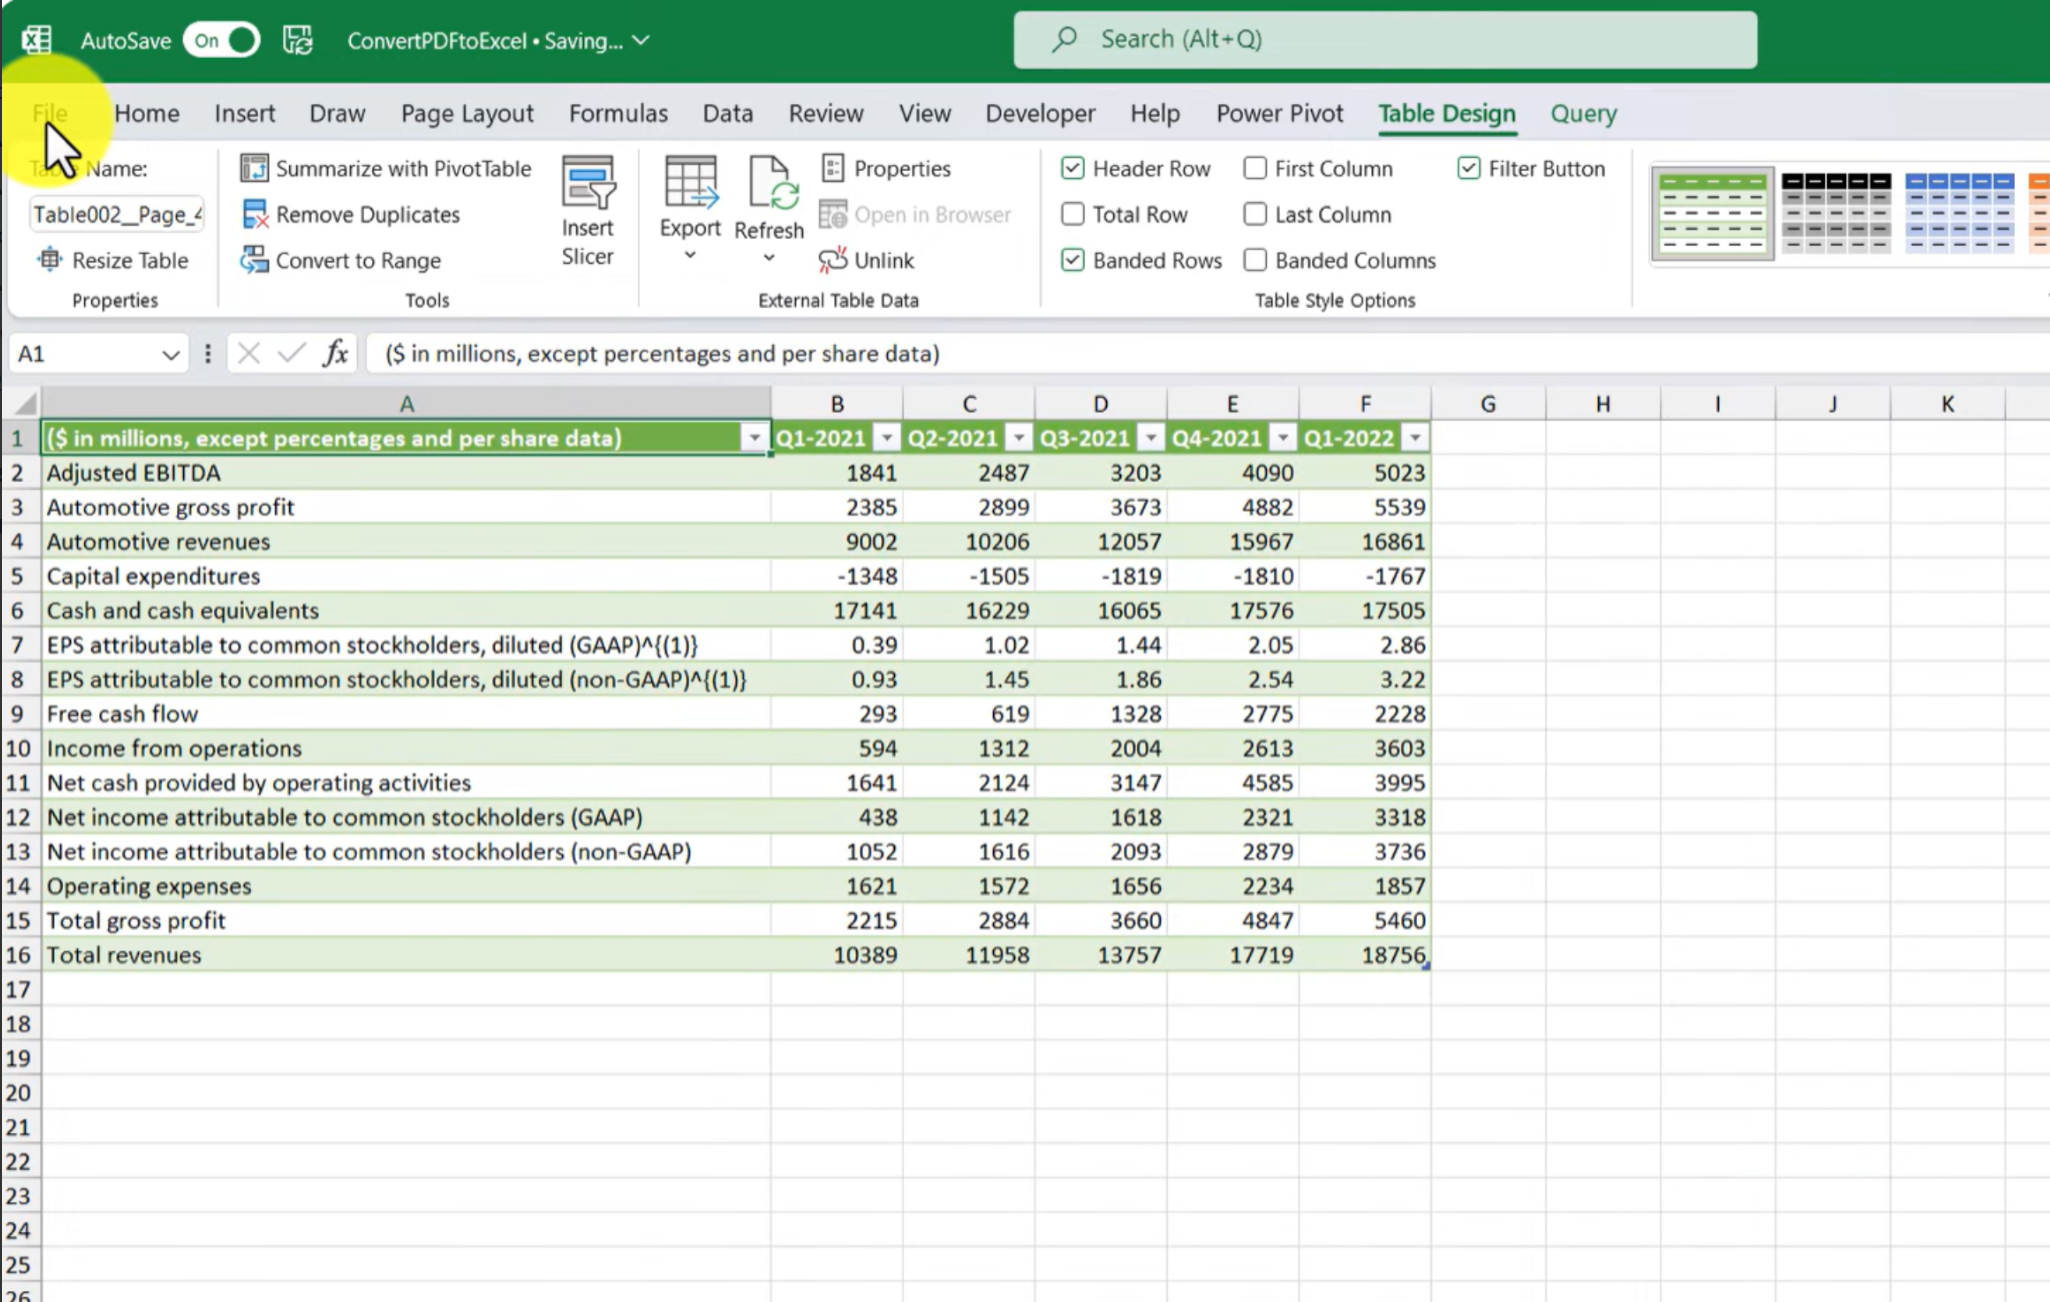Click the Remove Duplicates icon
Viewport: 2050px width, 1302px height.
click(x=254, y=214)
